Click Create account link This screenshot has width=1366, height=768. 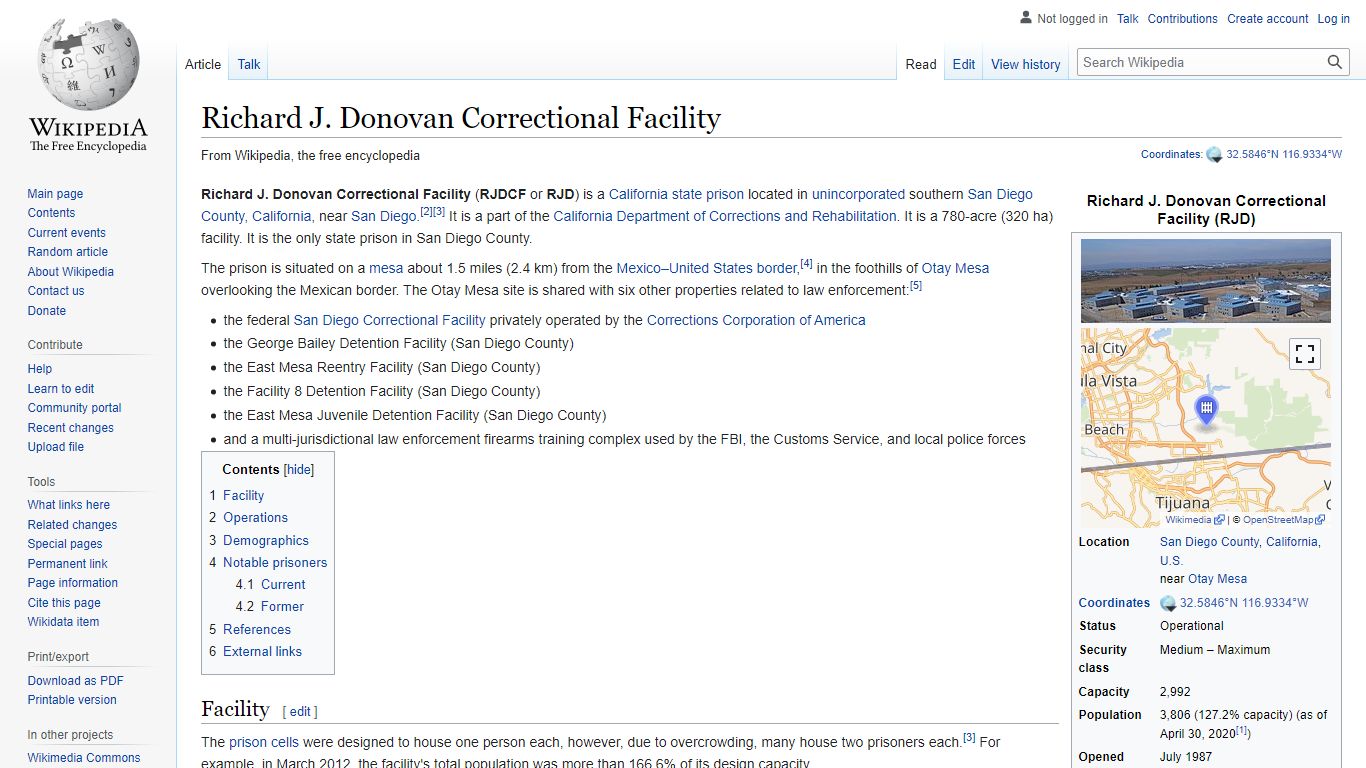[1268, 19]
